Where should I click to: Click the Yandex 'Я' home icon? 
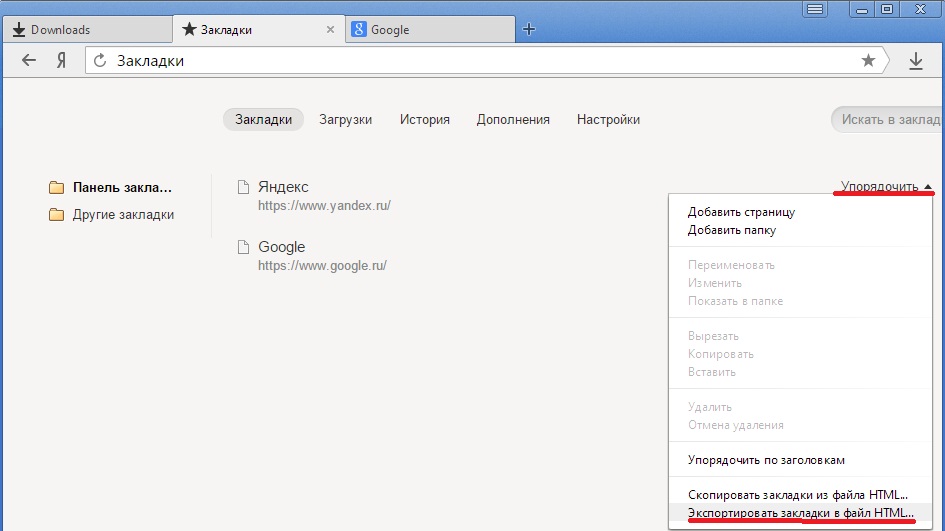pyautogui.click(x=61, y=61)
